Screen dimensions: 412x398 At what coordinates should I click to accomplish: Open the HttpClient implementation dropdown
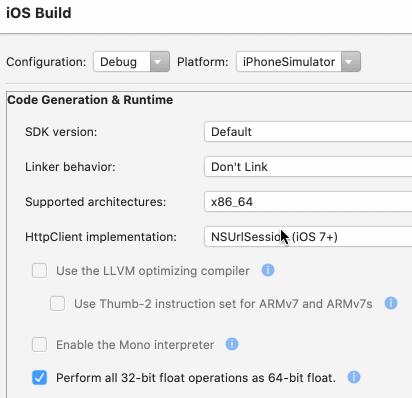308,237
